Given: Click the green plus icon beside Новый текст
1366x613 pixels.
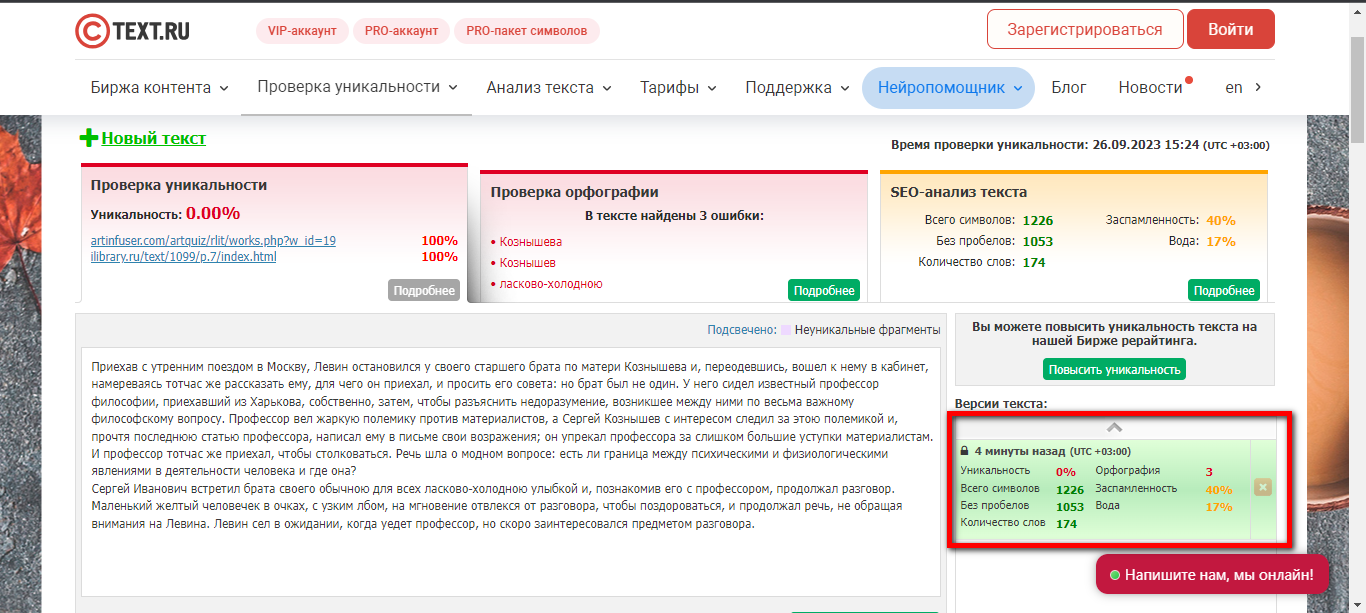Looking at the screenshot, I should pos(89,138).
